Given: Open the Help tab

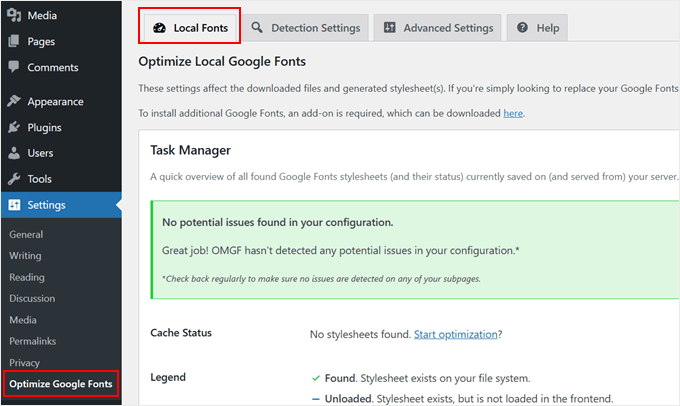Looking at the screenshot, I should point(537,28).
